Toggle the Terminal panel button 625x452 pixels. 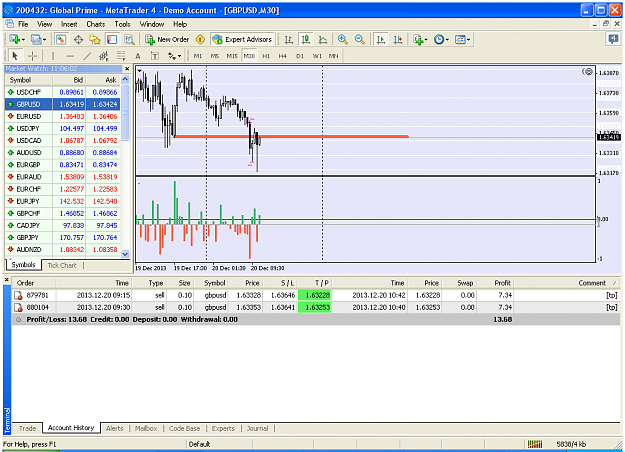pyautogui.click(x=112, y=39)
